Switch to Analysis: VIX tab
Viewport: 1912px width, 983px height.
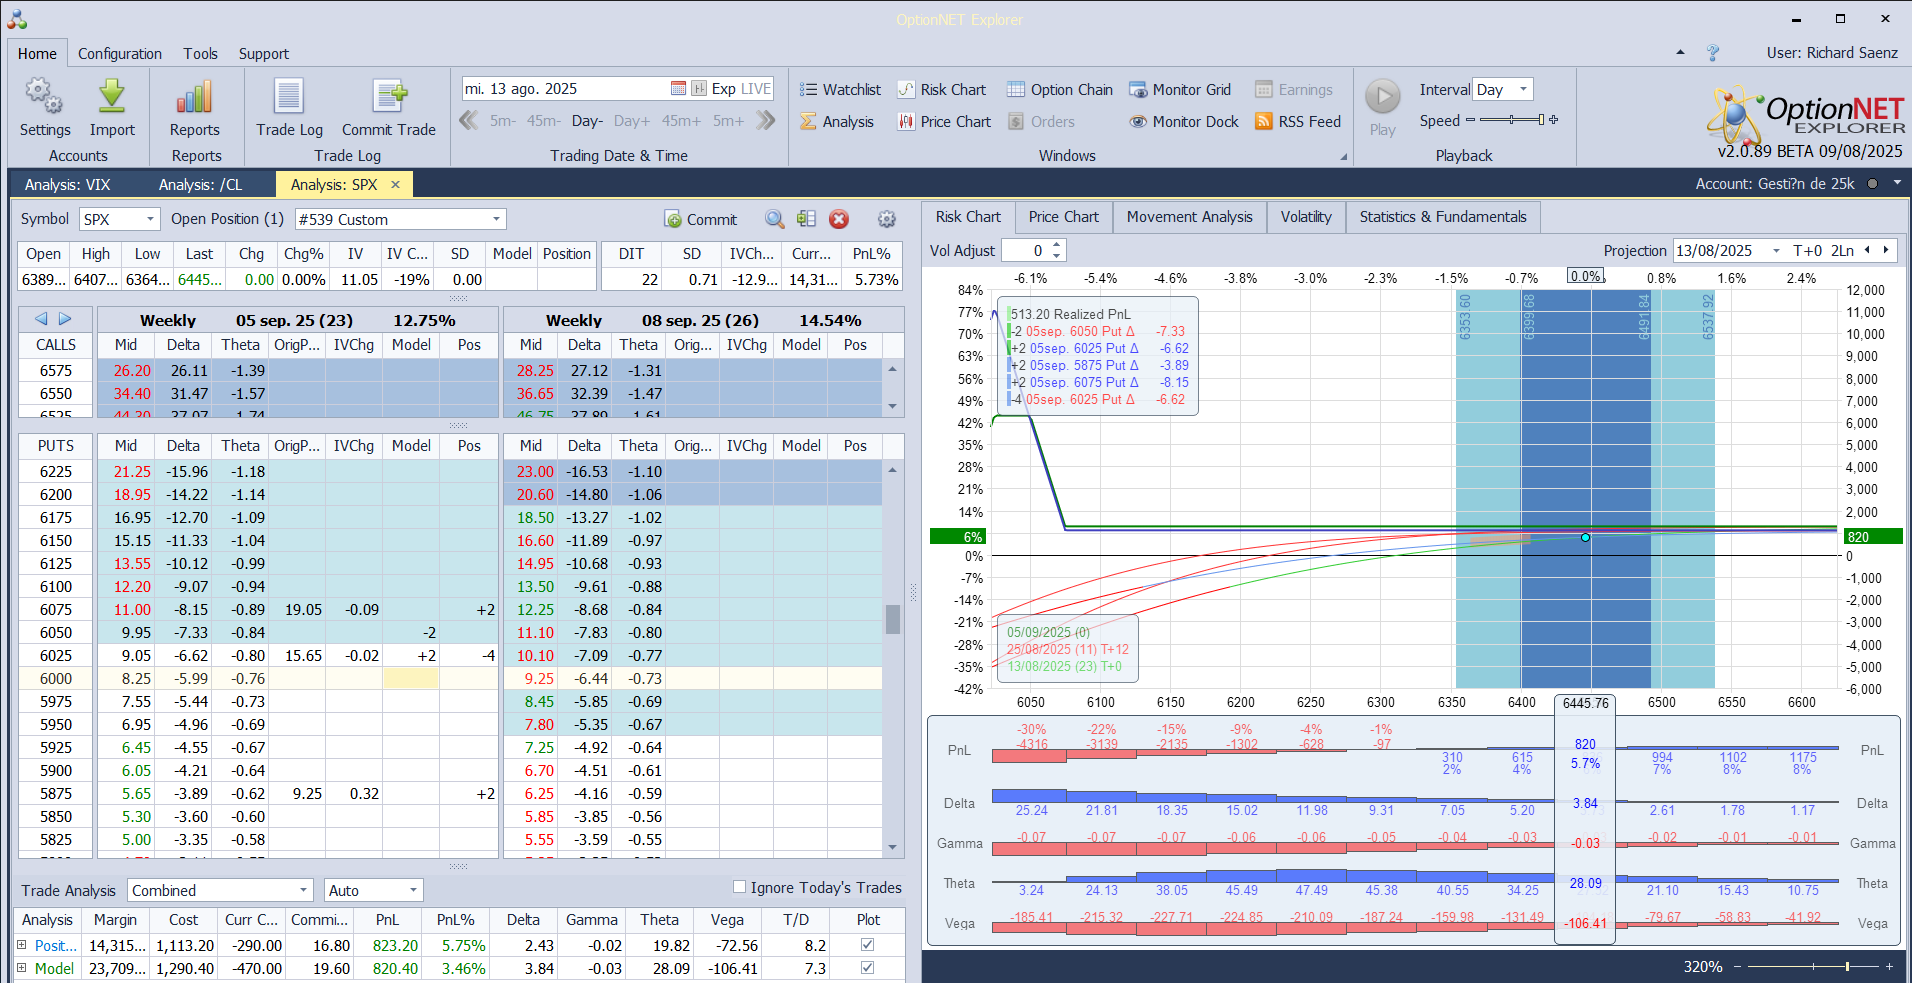point(68,185)
